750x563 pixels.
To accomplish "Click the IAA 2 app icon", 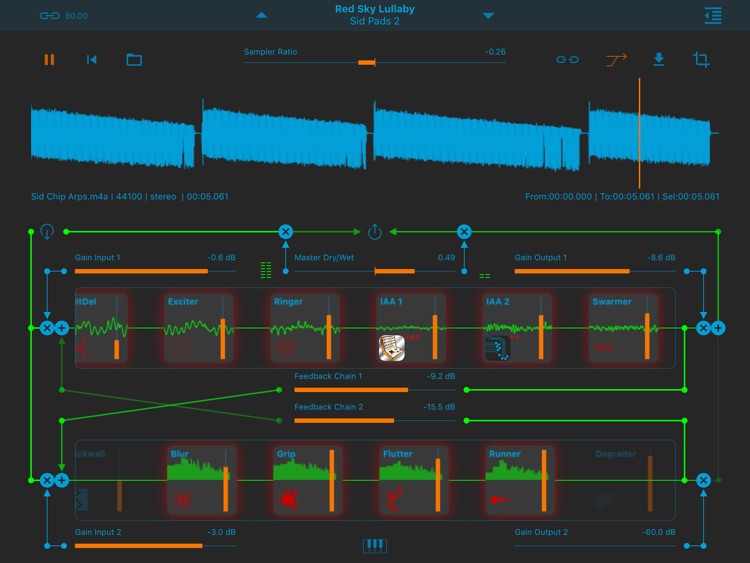I will tap(498, 348).
